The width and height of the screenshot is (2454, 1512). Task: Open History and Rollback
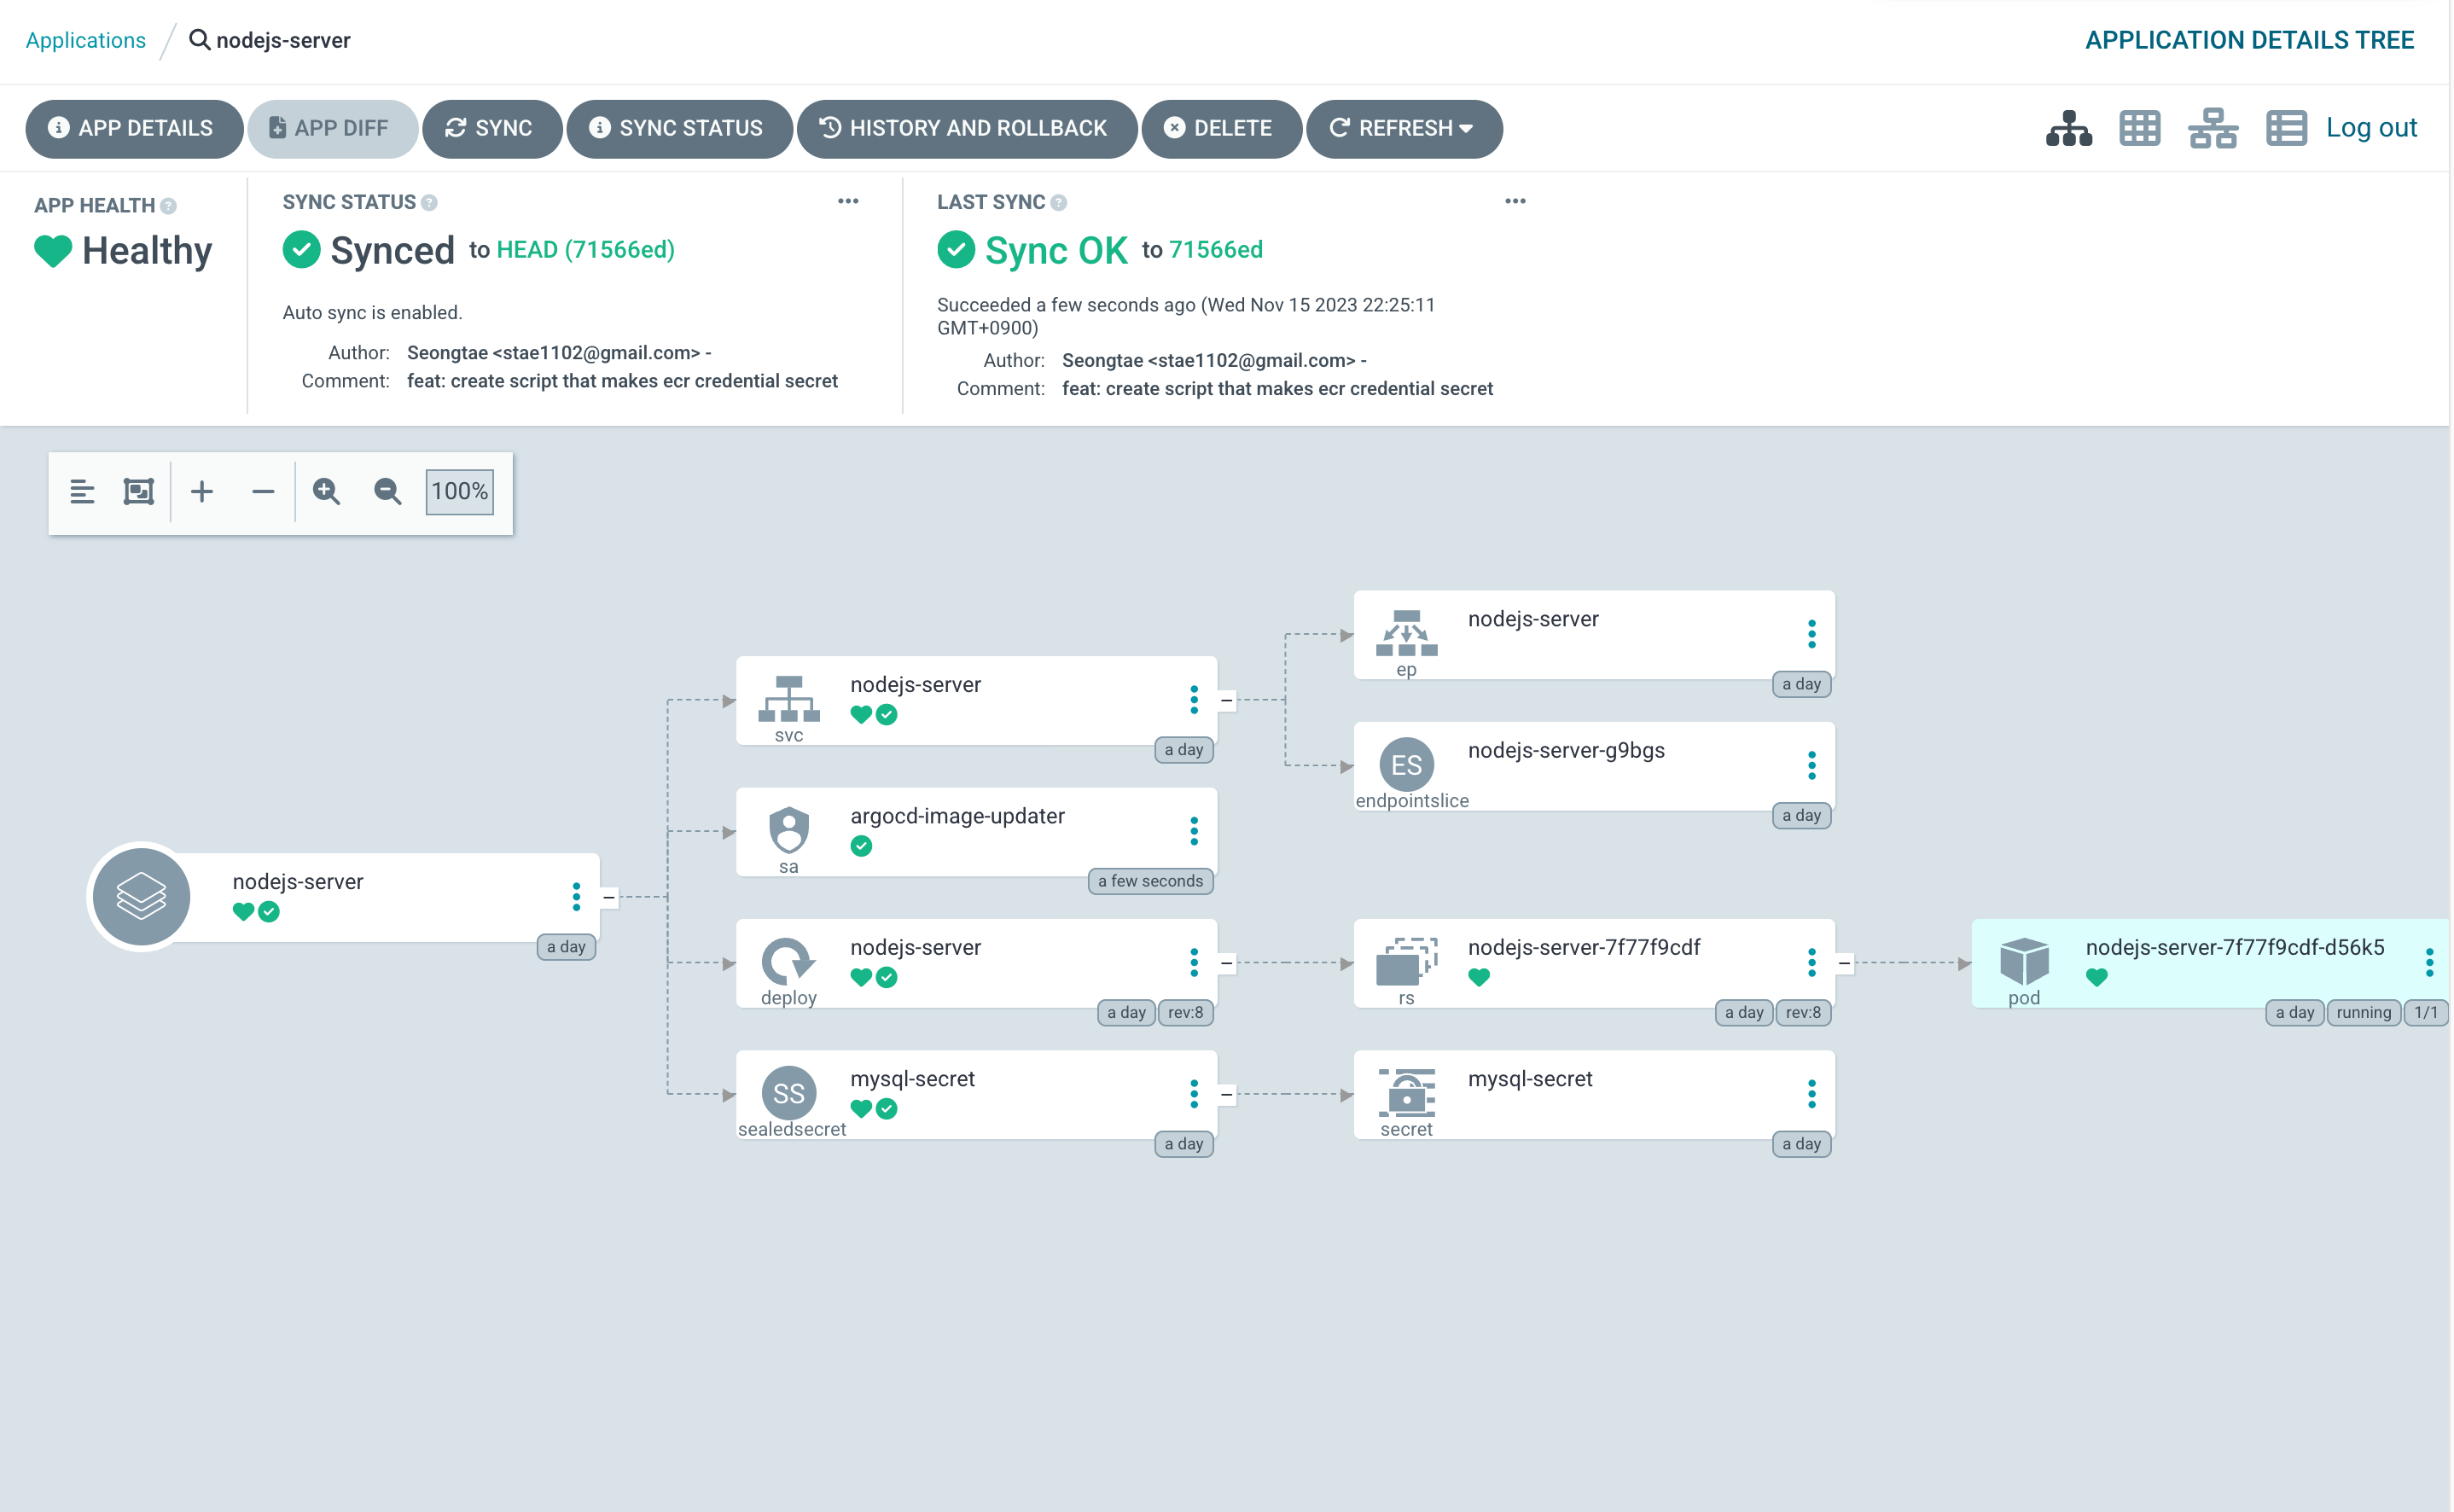tap(966, 128)
